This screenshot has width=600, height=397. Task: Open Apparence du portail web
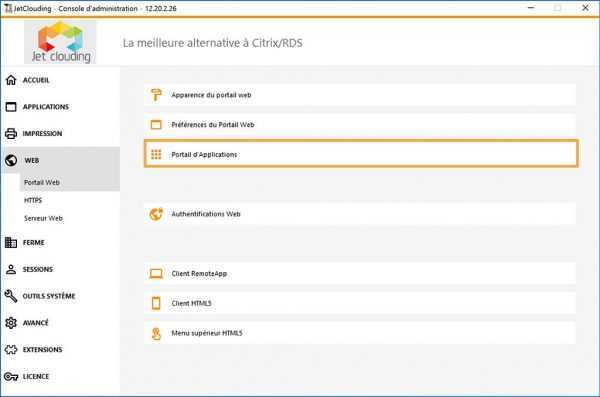point(360,95)
